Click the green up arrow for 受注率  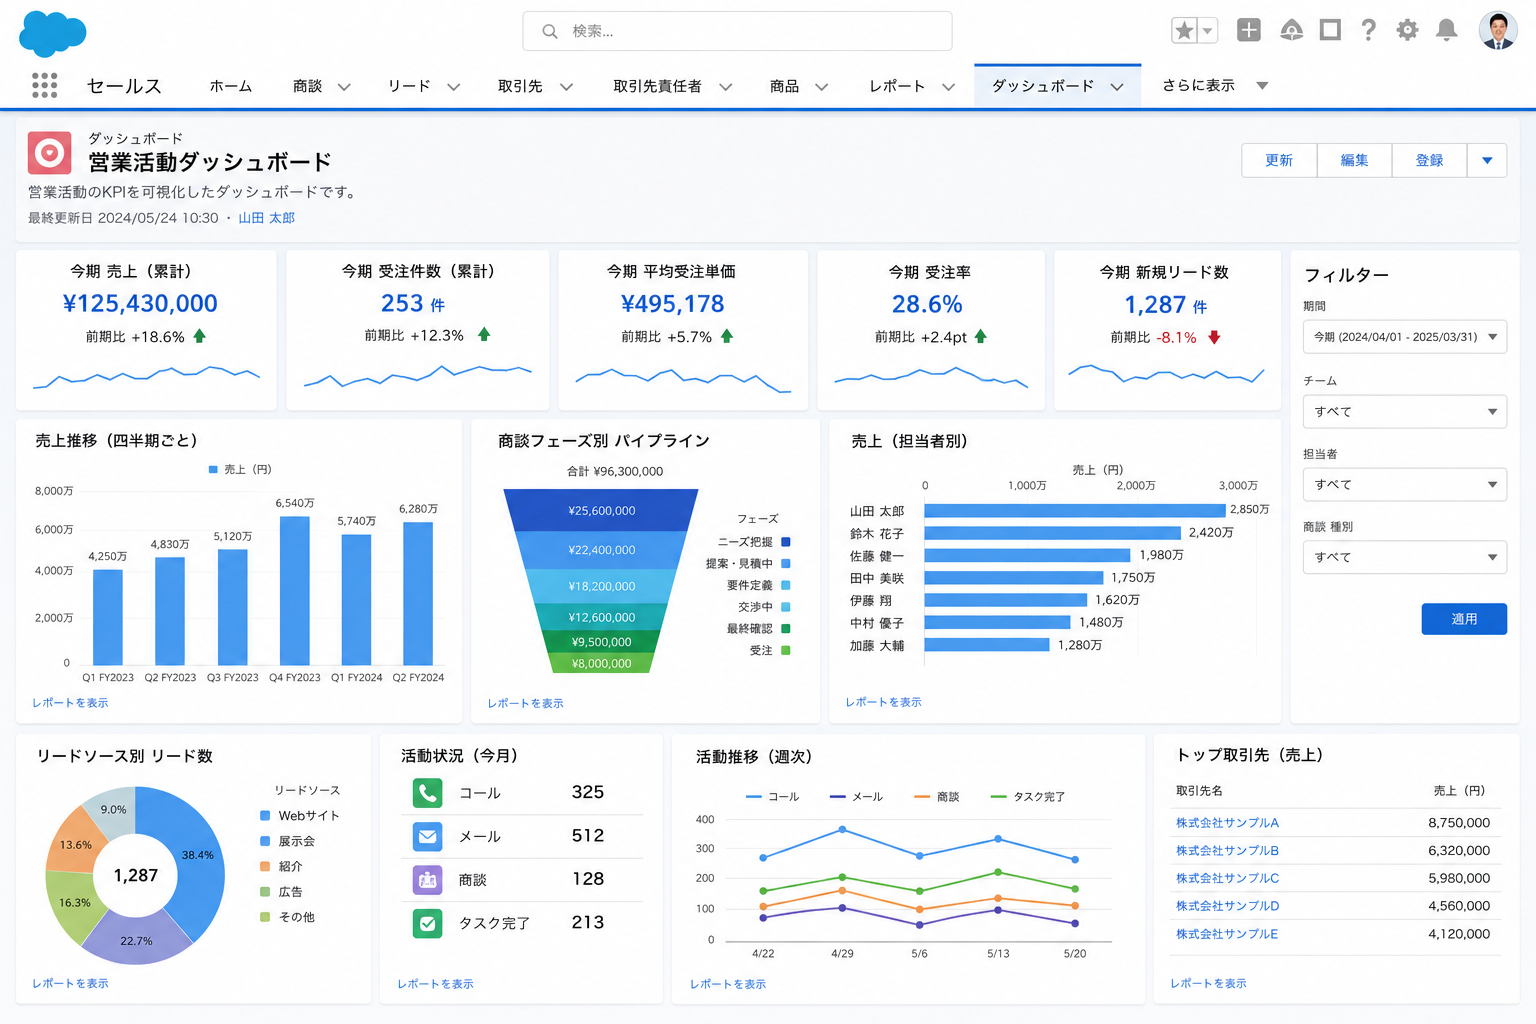pos(980,337)
